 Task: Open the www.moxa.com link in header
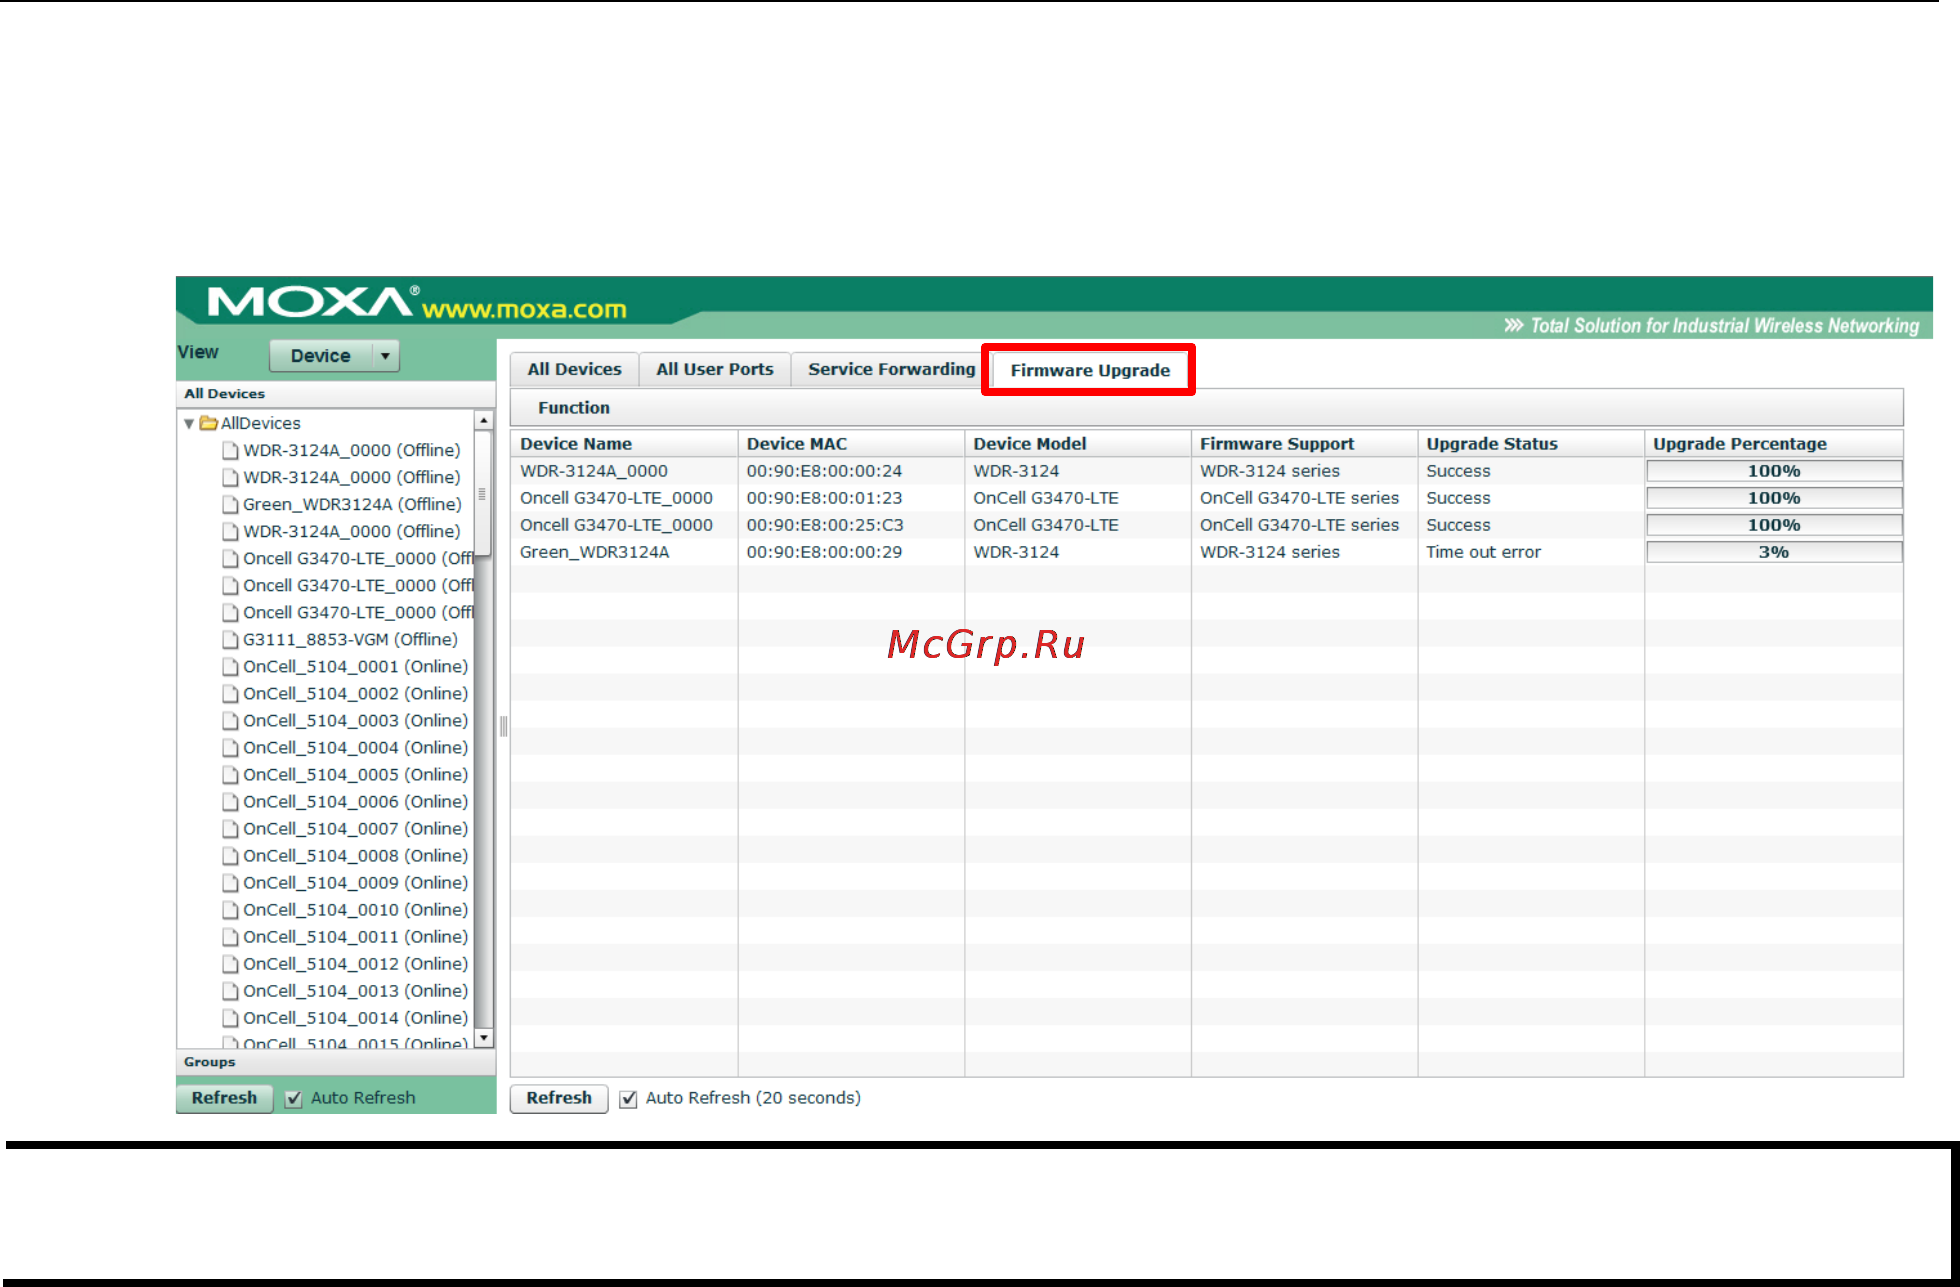click(x=525, y=309)
